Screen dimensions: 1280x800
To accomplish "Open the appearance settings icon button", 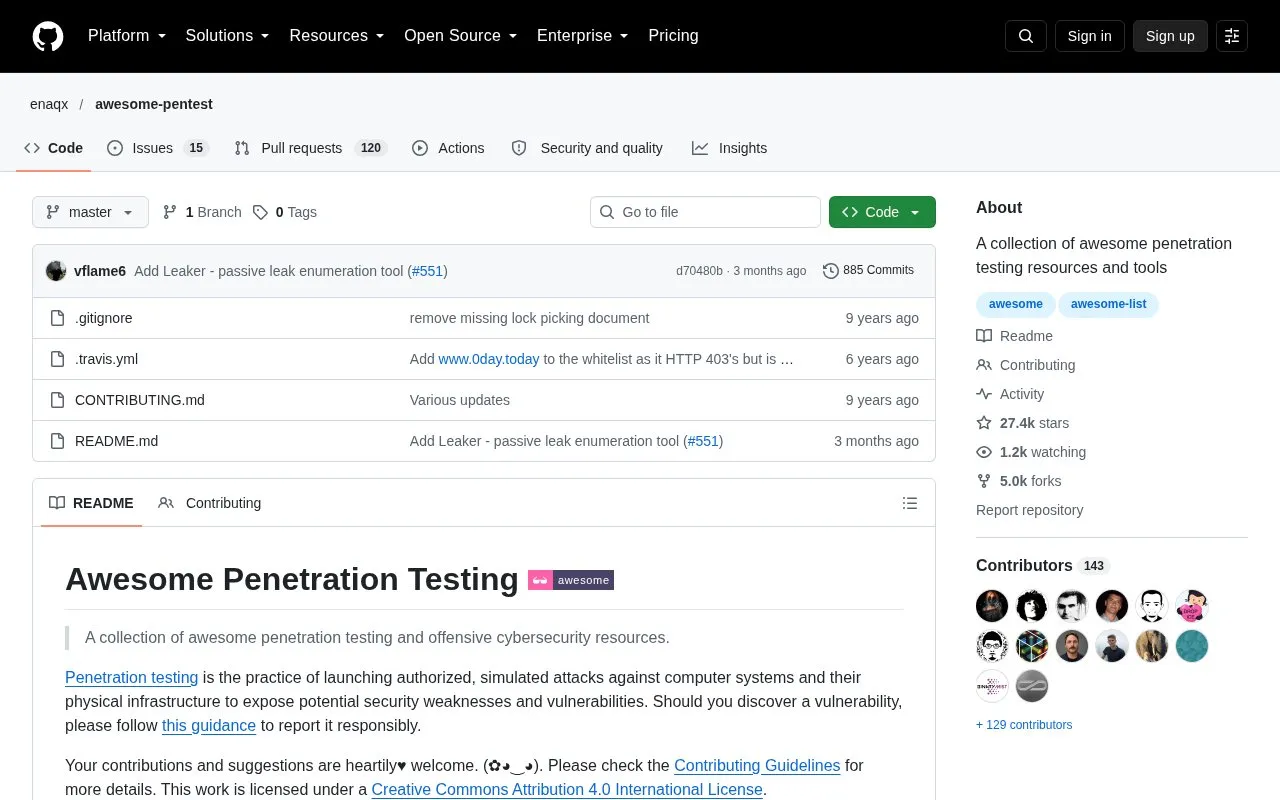I will pos(1232,36).
